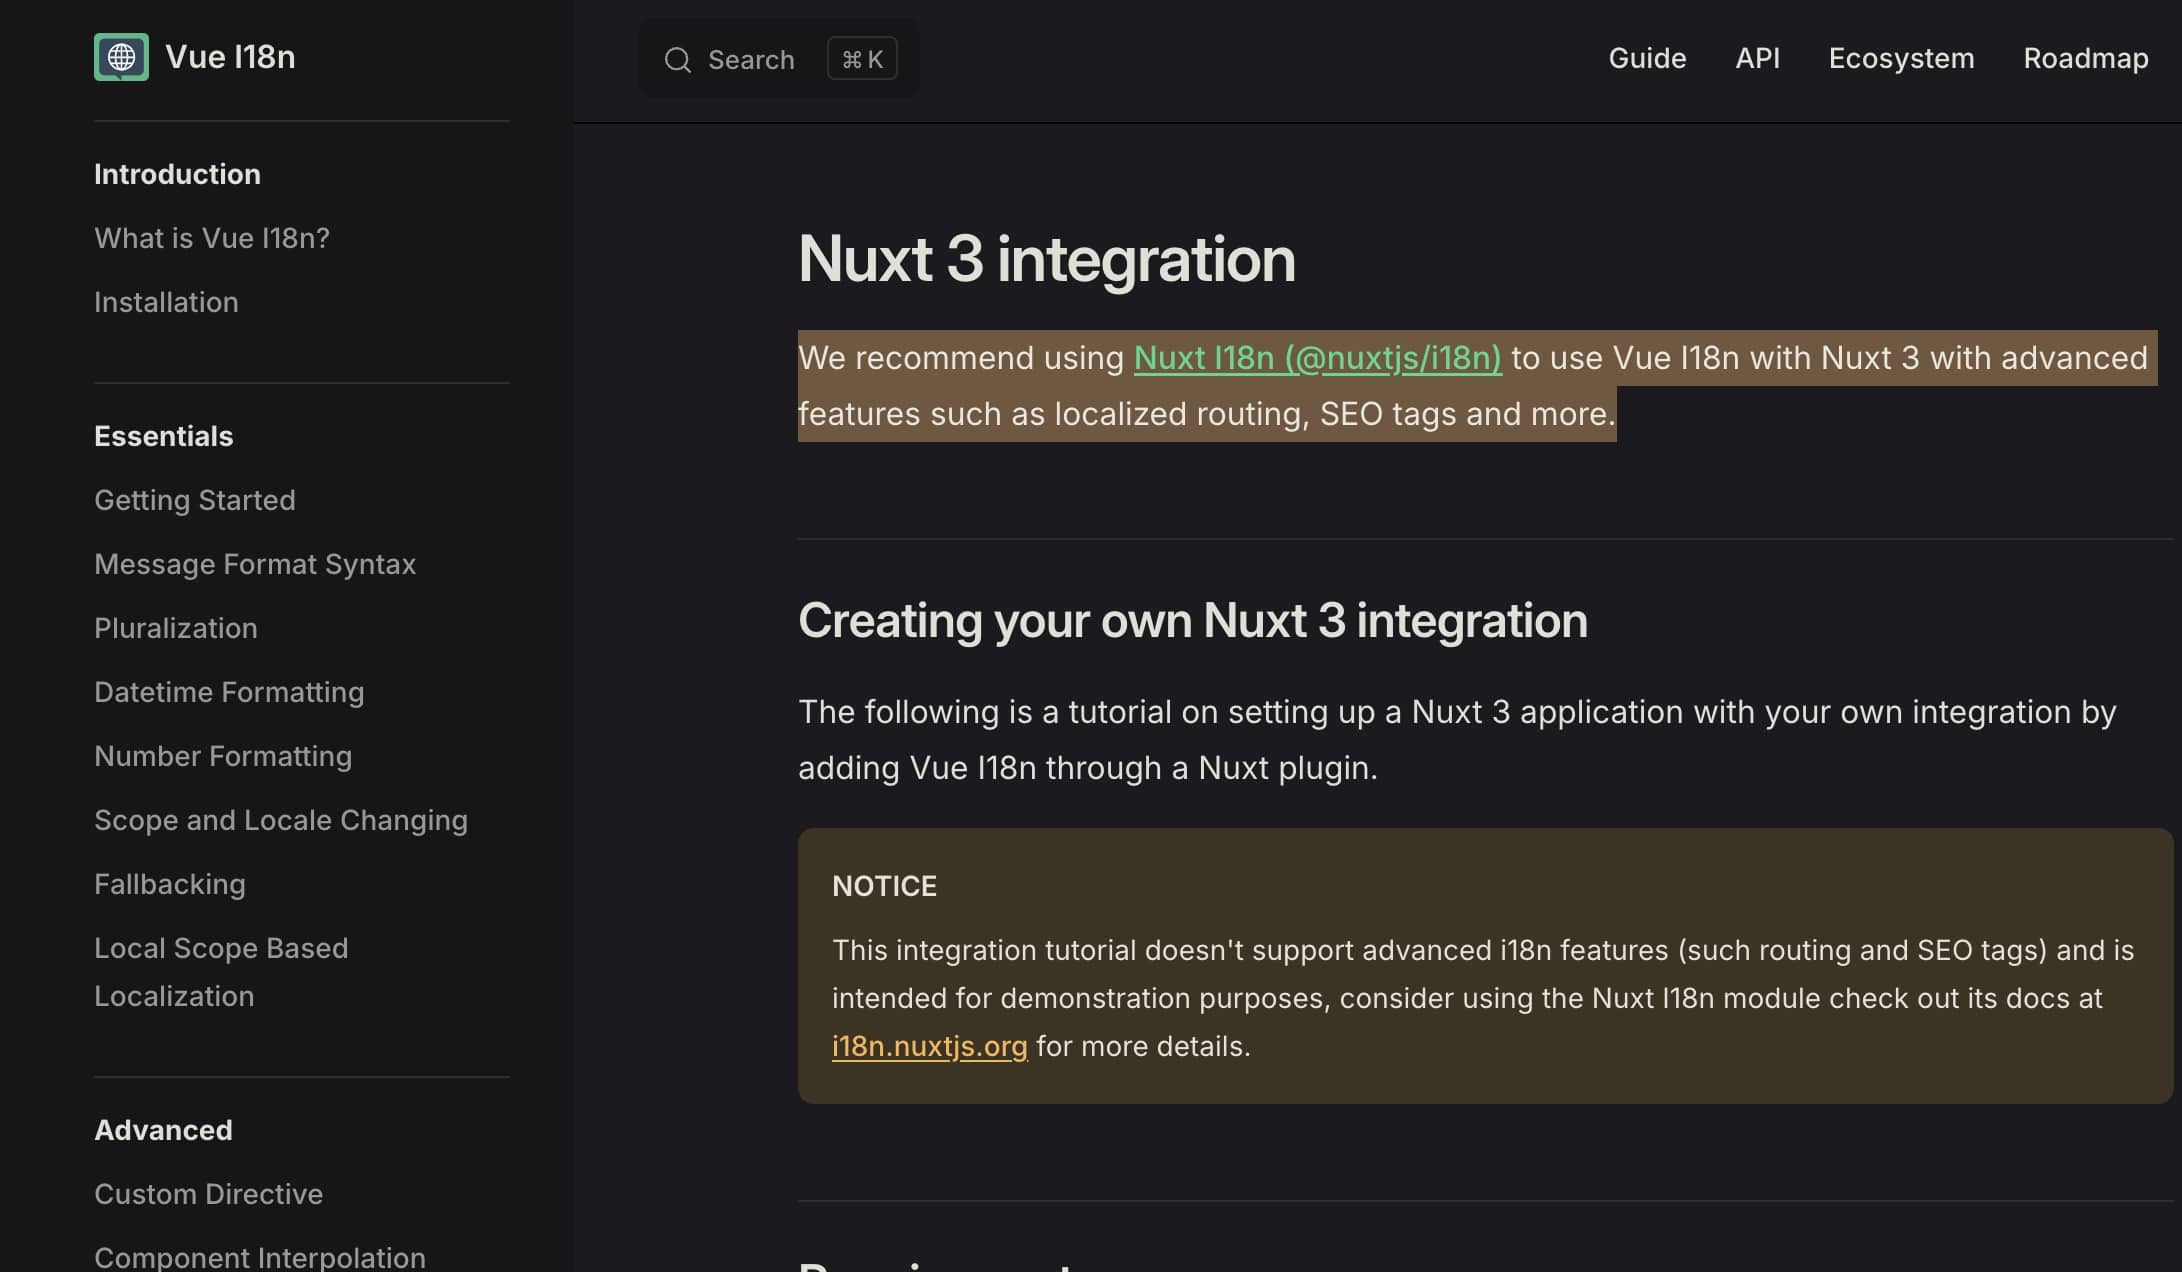Open Component Interpolation sidebar link

[260, 1257]
